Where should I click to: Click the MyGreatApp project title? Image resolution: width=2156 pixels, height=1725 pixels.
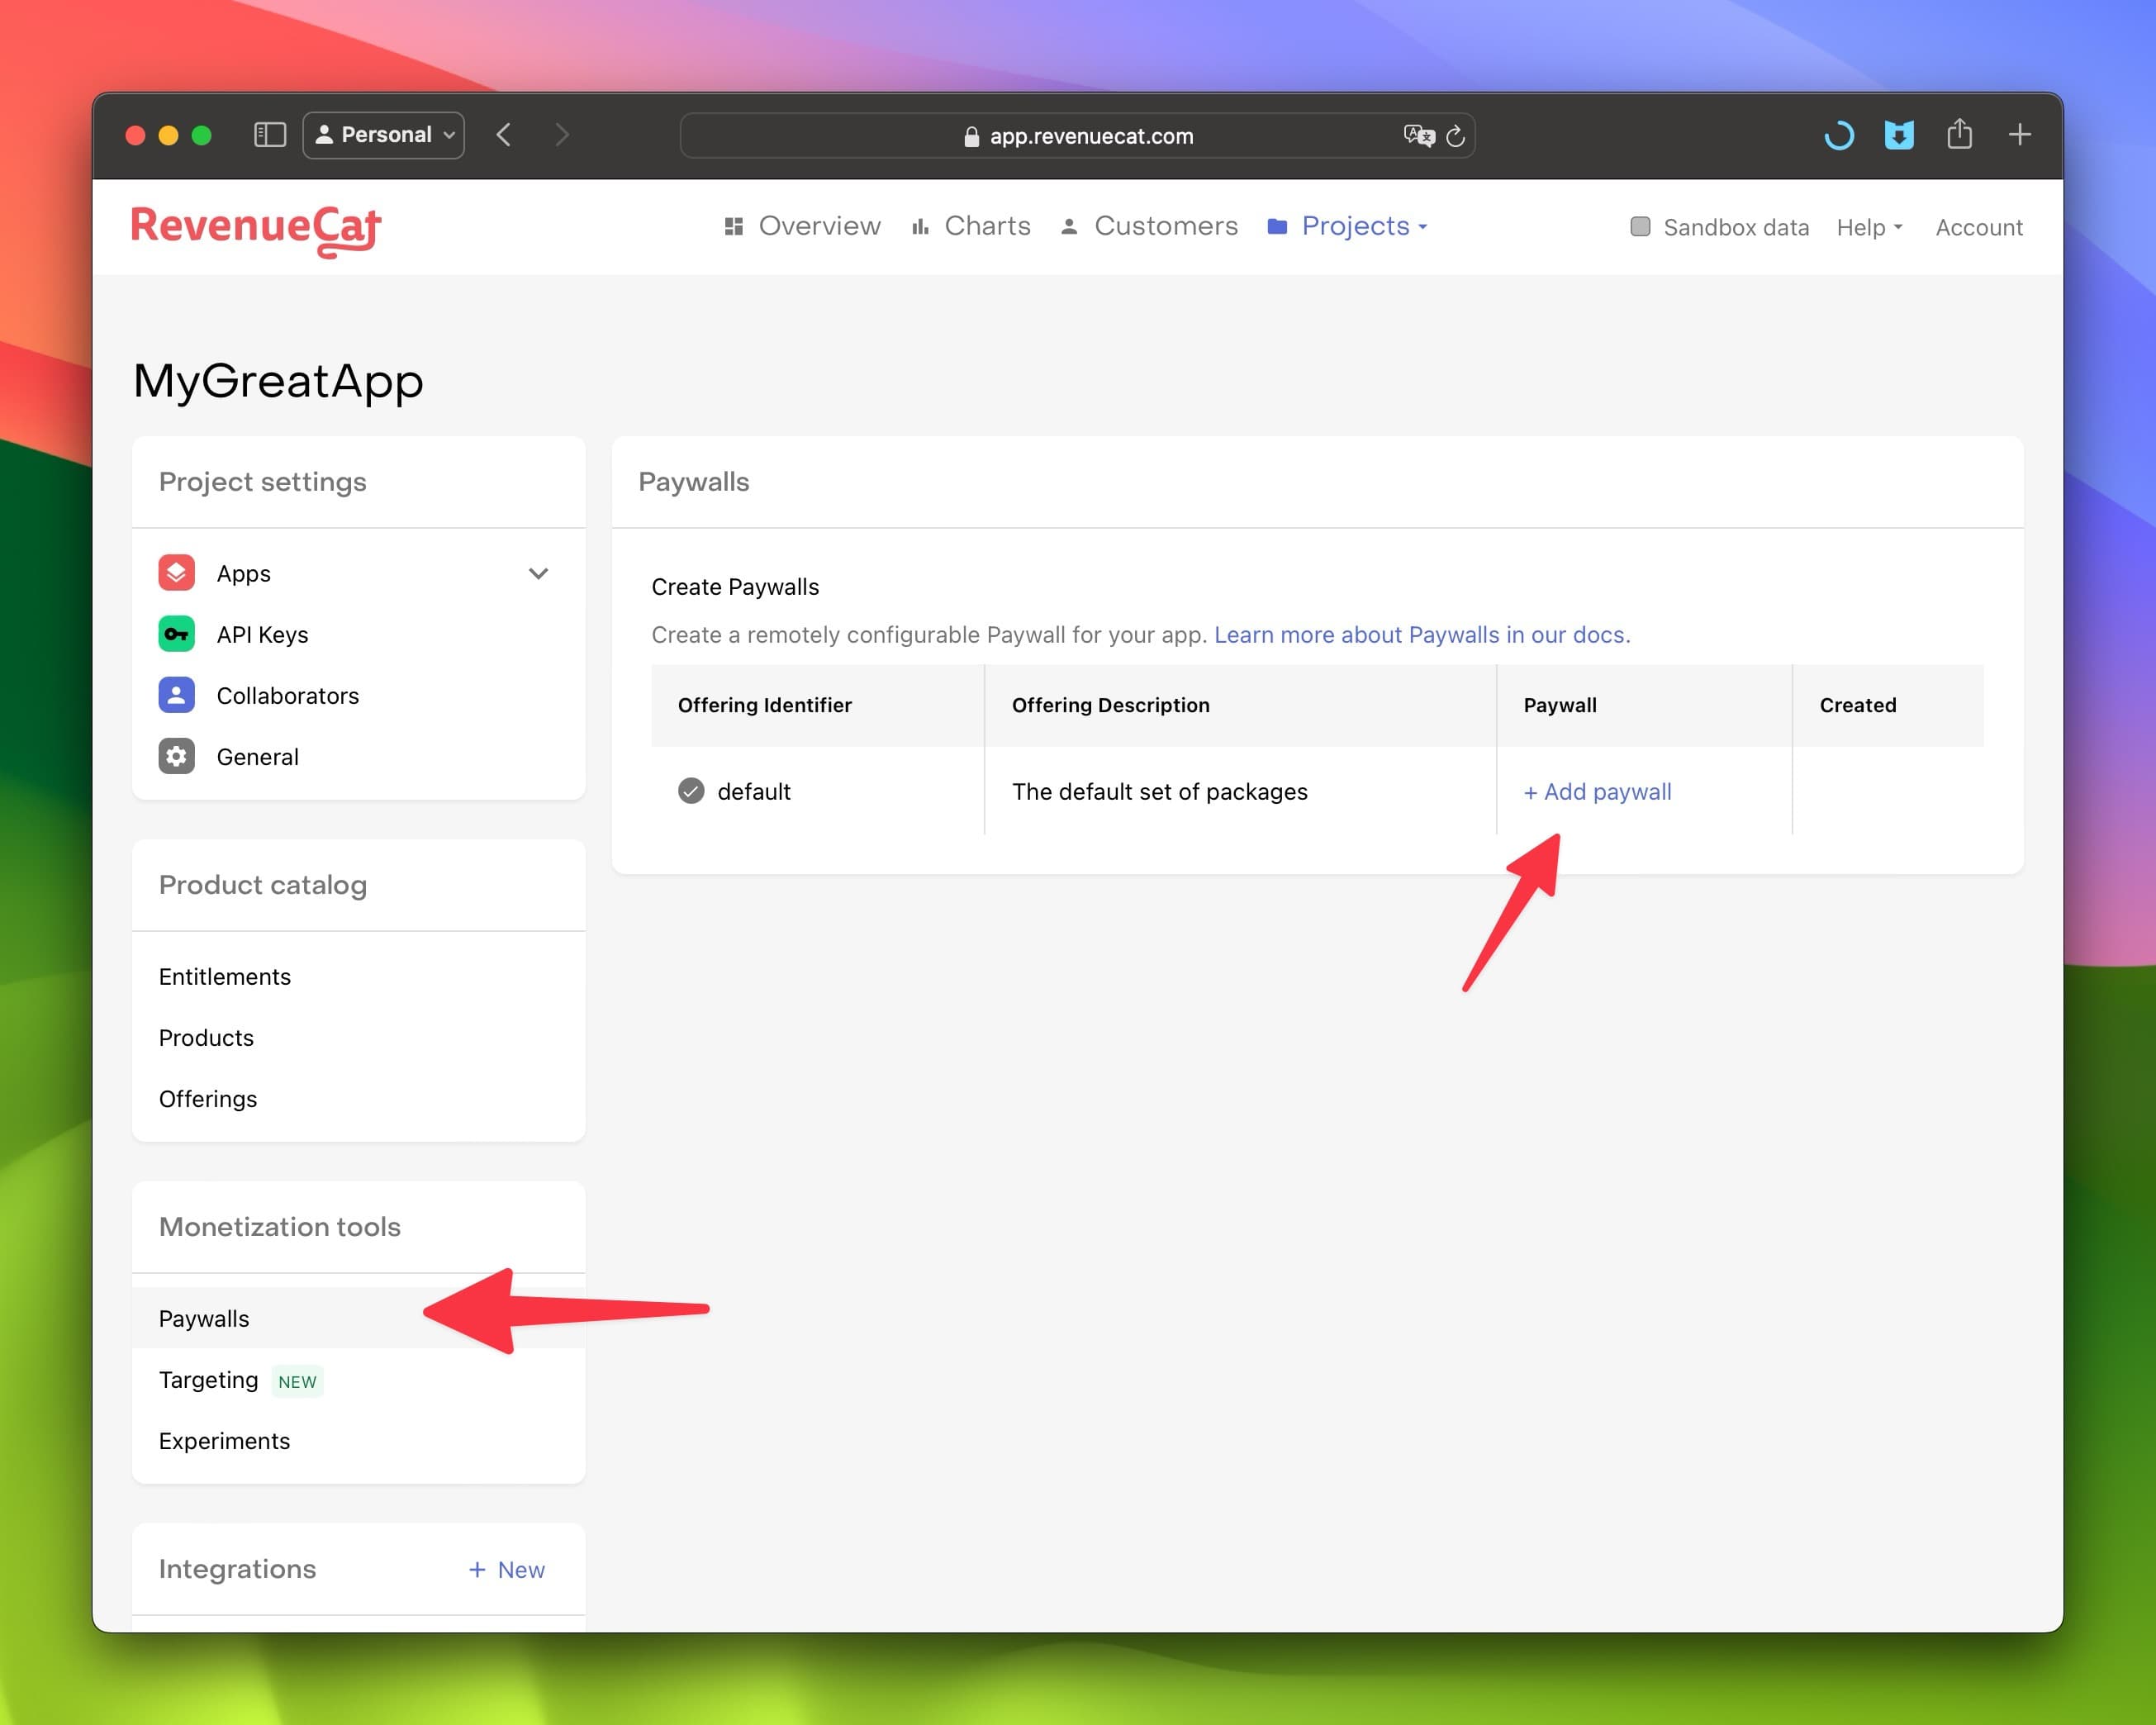(278, 380)
